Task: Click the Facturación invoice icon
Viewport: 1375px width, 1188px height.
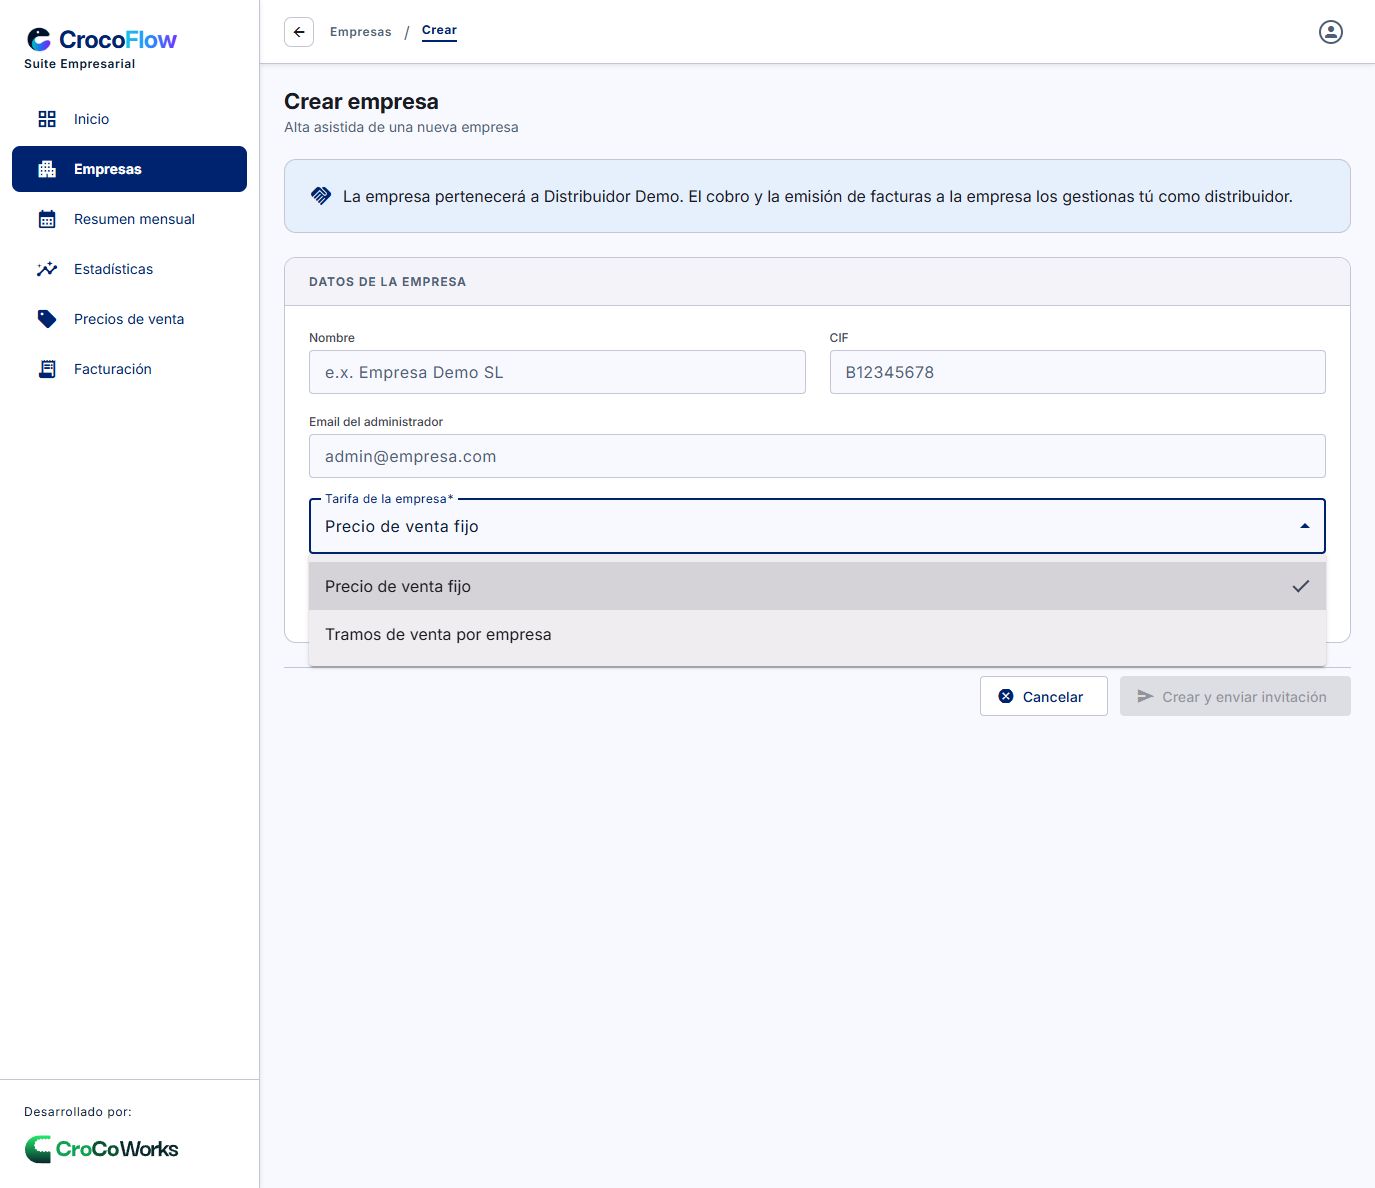Action: coord(47,369)
